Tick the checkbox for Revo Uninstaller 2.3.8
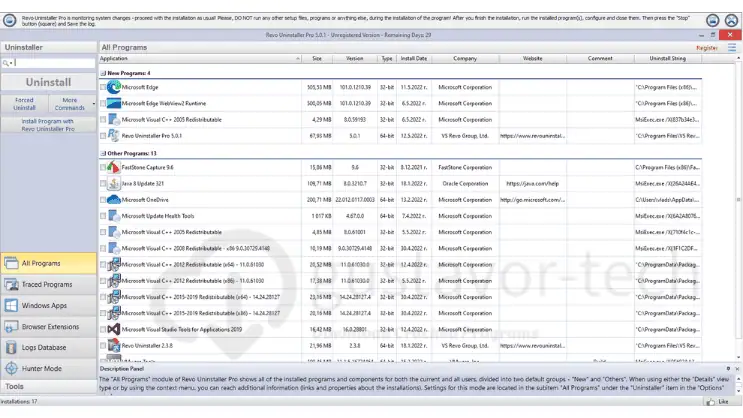The image size is (743, 418). [x=103, y=345]
